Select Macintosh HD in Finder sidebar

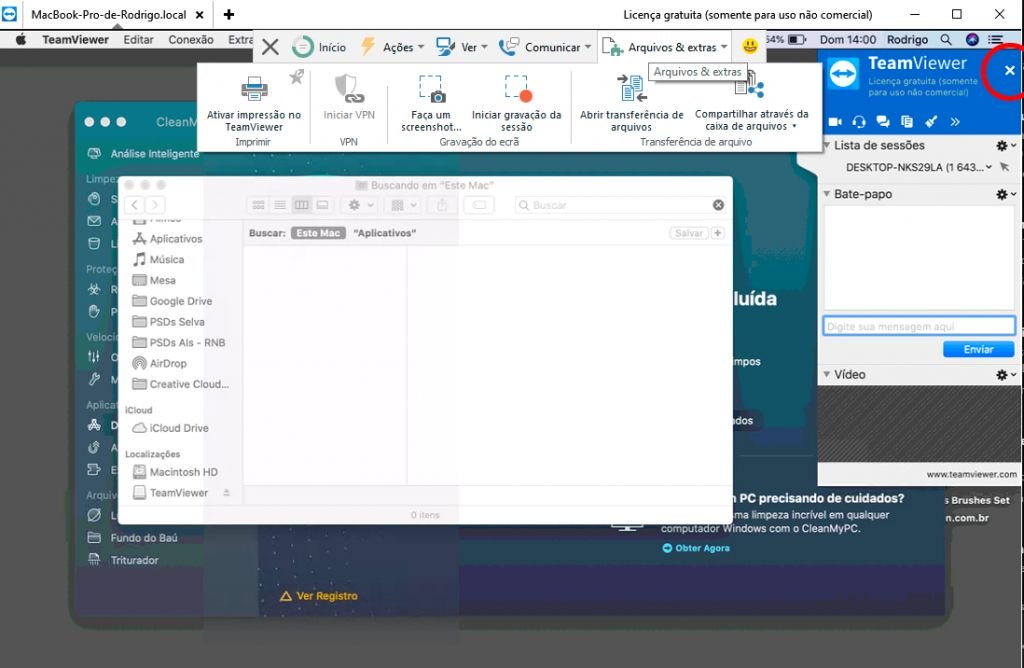tap(175, 471)
